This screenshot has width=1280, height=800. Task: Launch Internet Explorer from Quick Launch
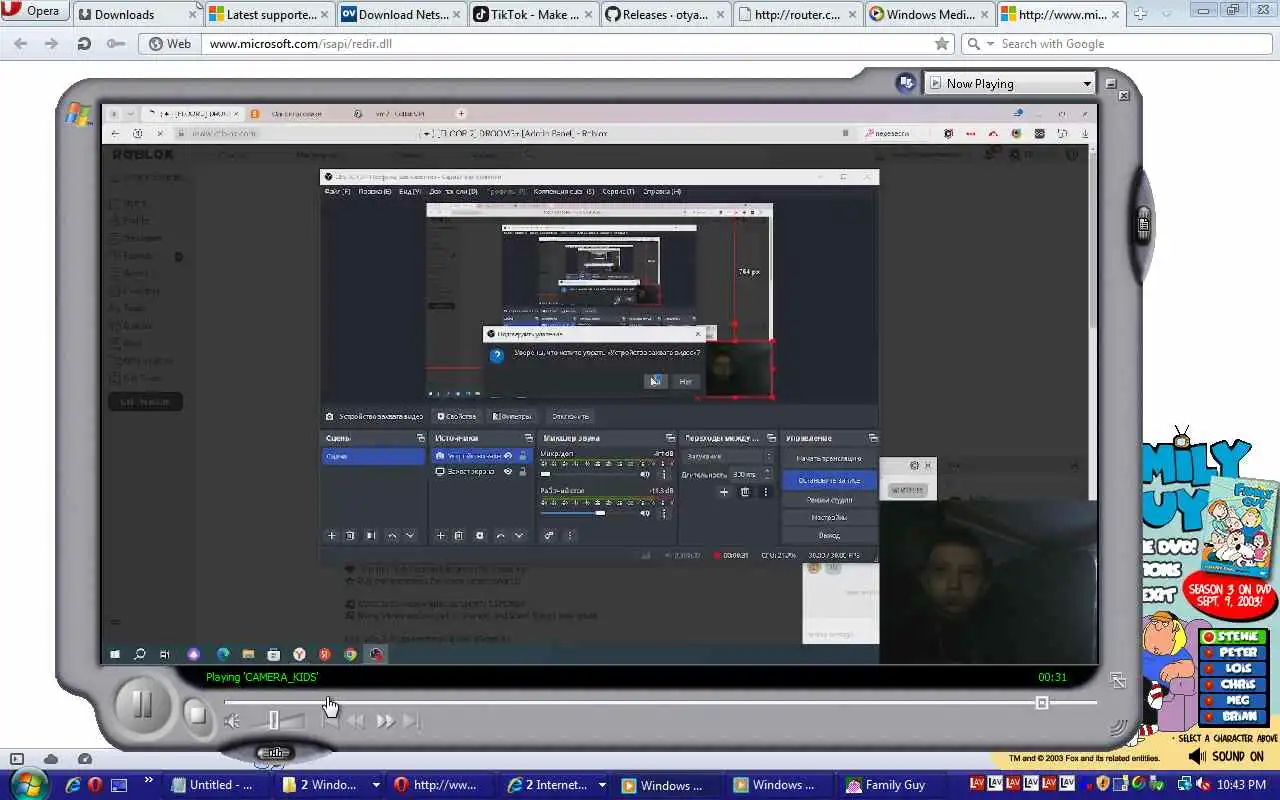(x=73, y=785)
